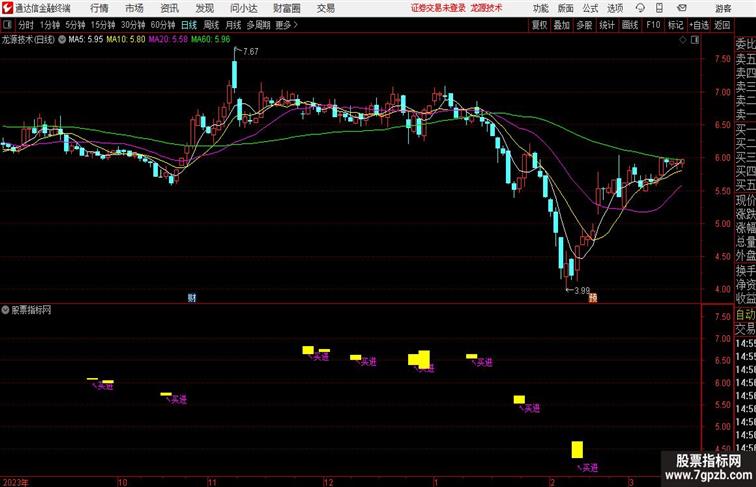Select the 周线 weekly period tab
The image size is (756, 487).
click(x=211, y=25)
